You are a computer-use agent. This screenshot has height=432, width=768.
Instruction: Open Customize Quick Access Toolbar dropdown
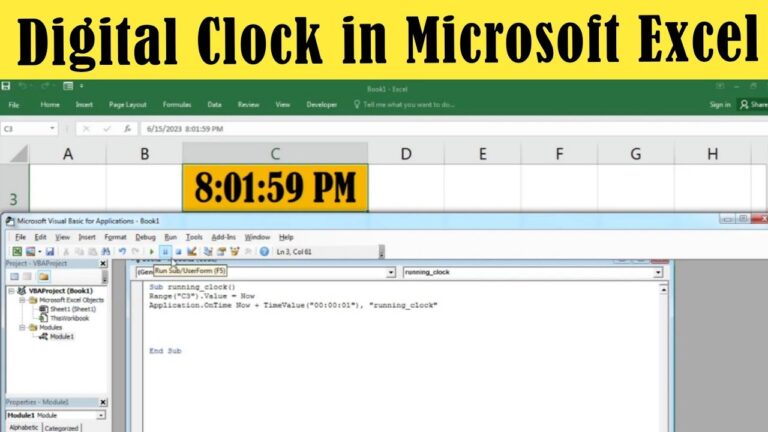point(81,86)
